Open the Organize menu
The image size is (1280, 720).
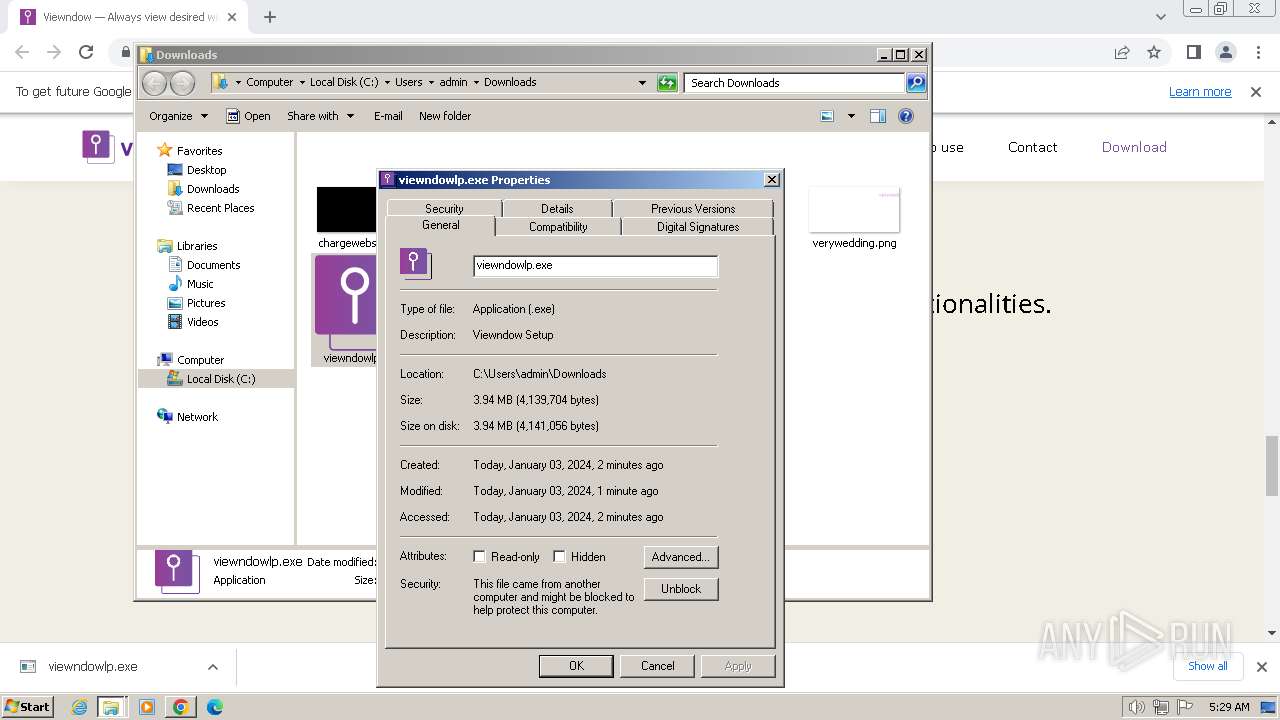pos(178,116)
